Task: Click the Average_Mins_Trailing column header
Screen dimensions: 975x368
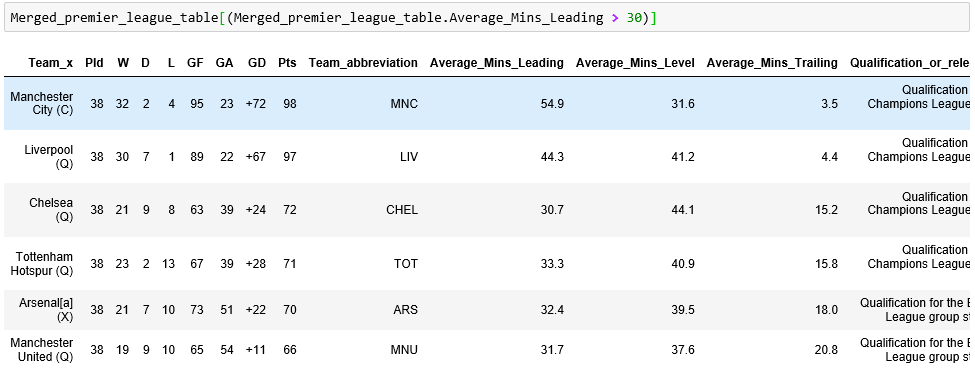Action: [772, 63]
